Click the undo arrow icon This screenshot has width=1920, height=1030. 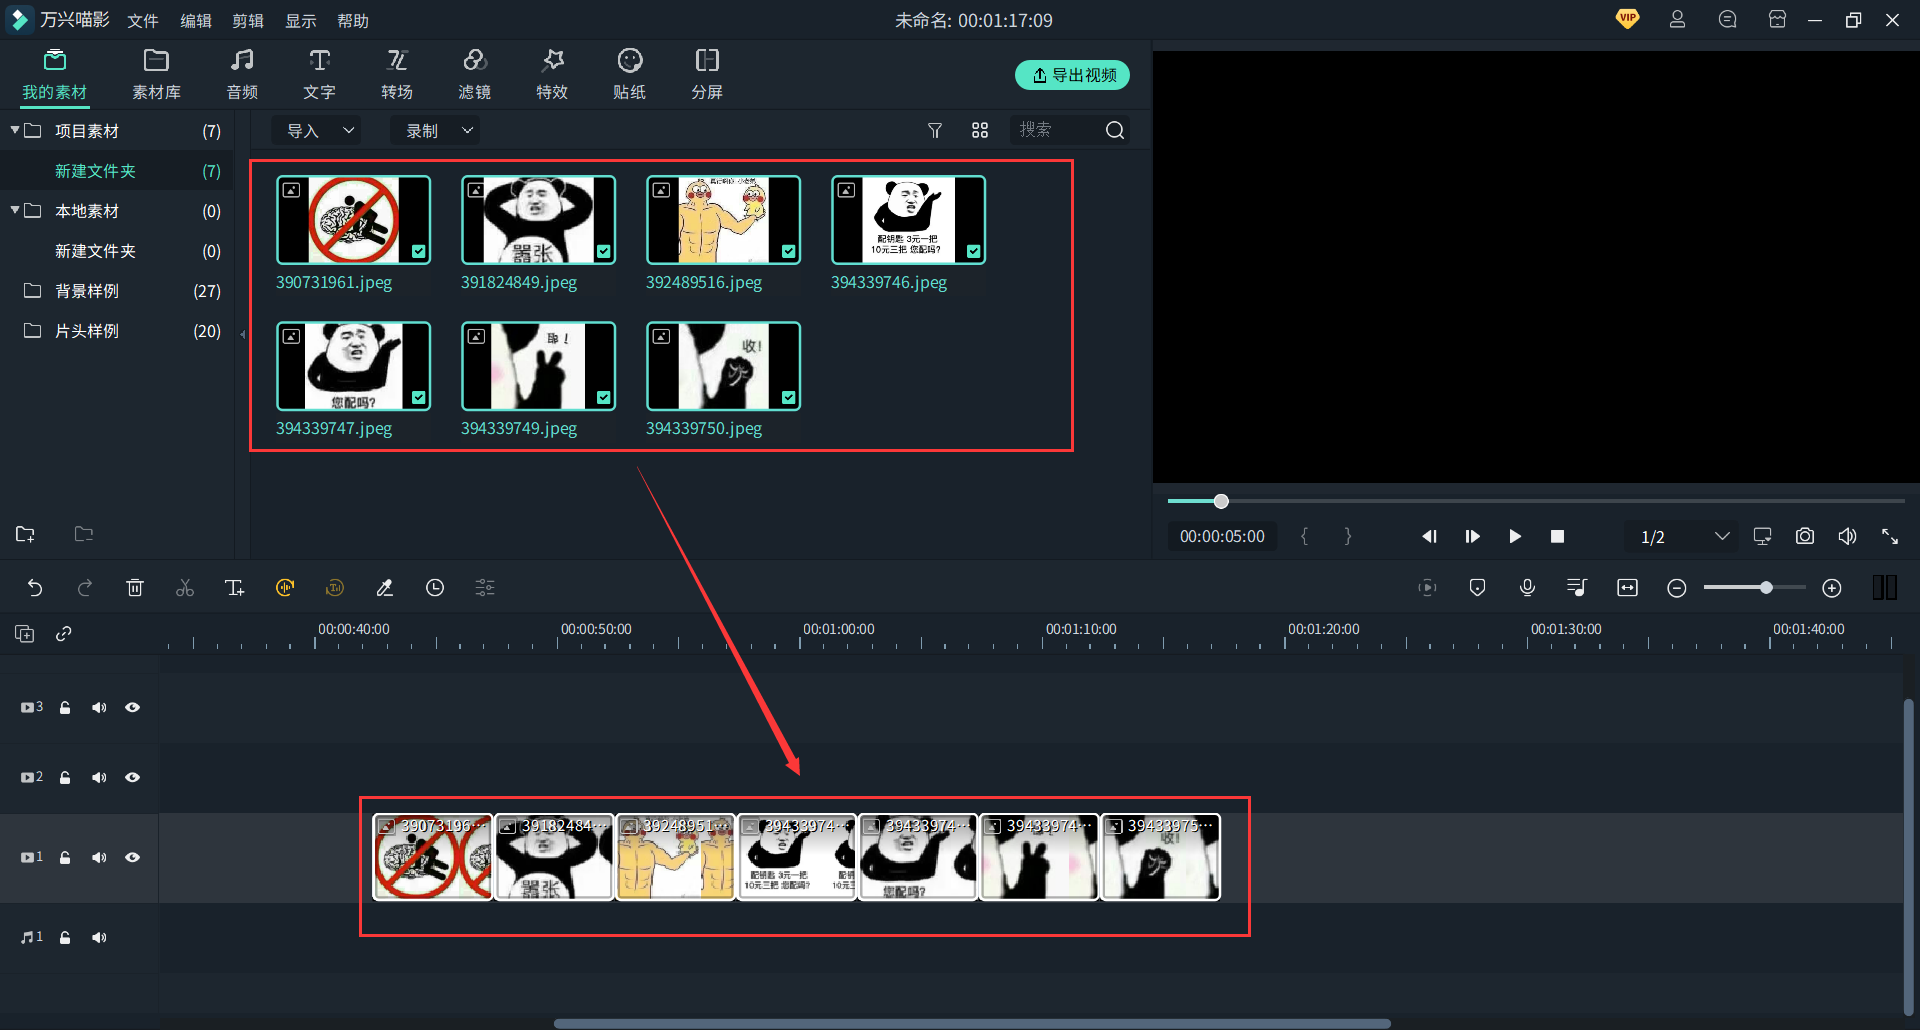coord(35,588)
